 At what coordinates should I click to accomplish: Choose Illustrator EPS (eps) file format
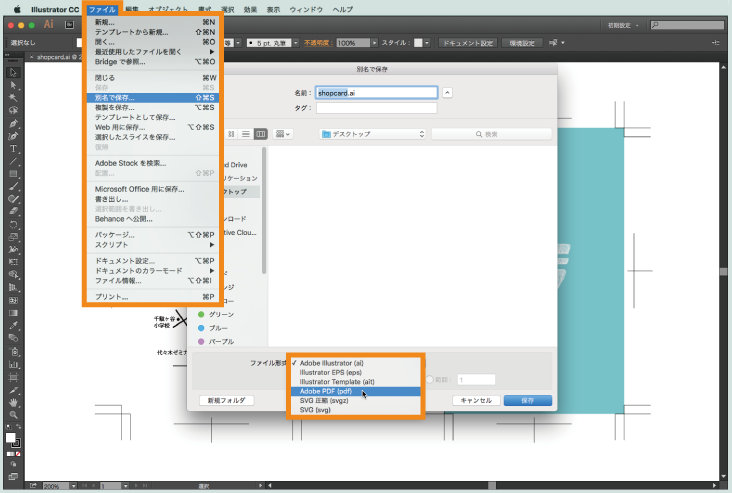(x=356, y=373)
